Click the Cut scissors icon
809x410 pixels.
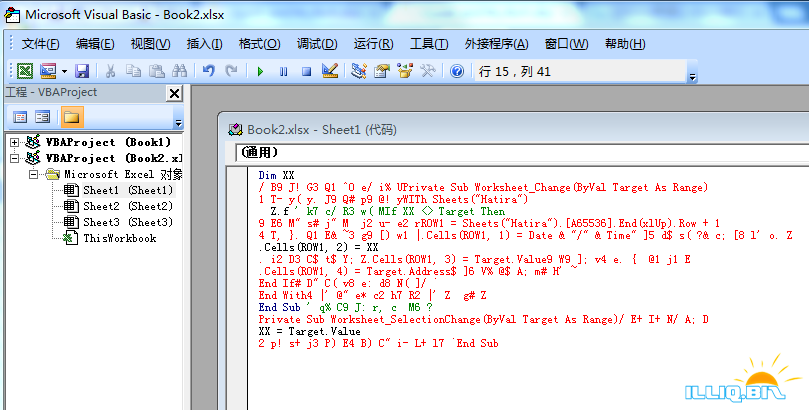110,71
